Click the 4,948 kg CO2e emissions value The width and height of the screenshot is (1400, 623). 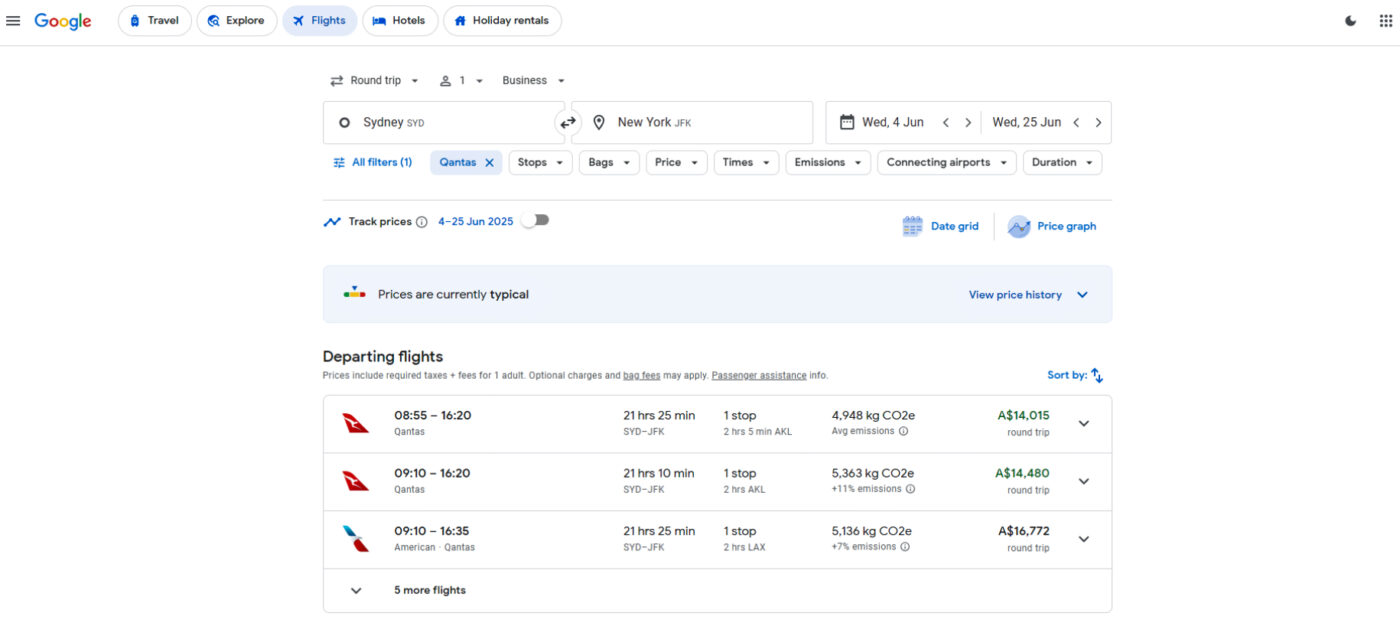coord(873,416)
